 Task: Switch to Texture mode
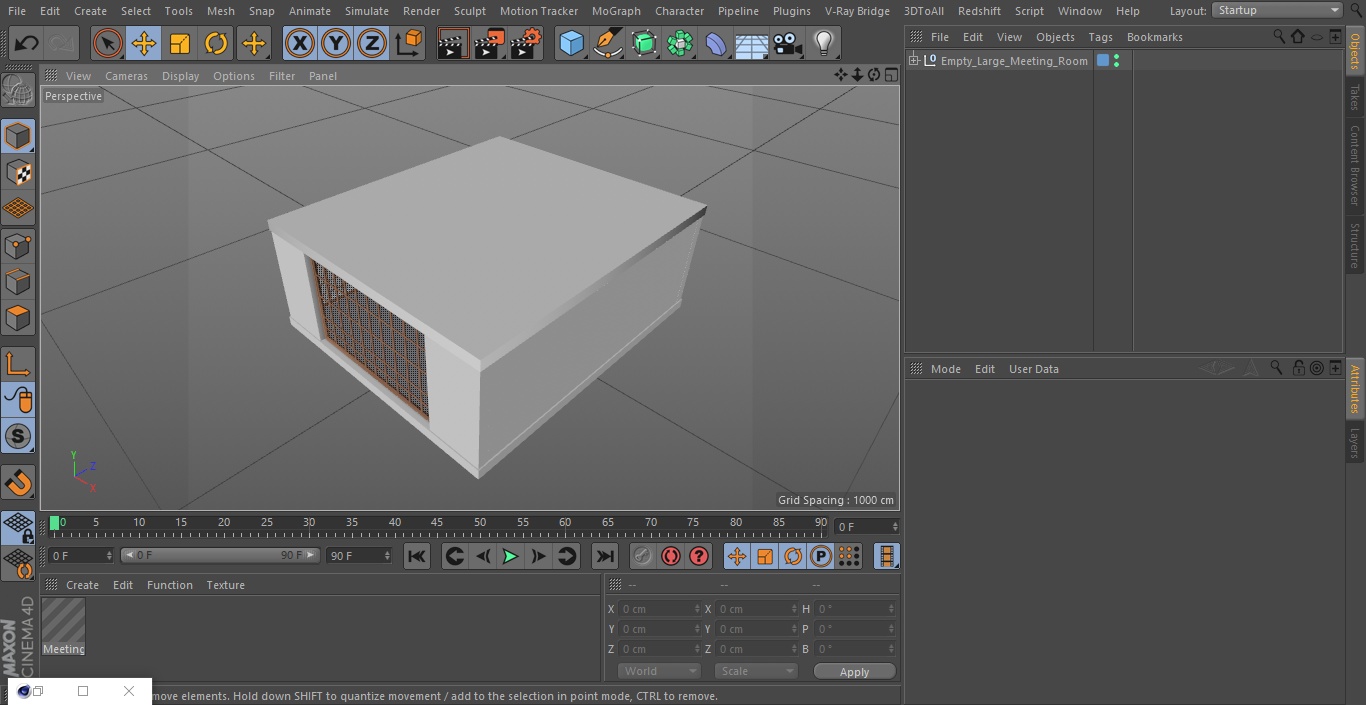point(18,173)
